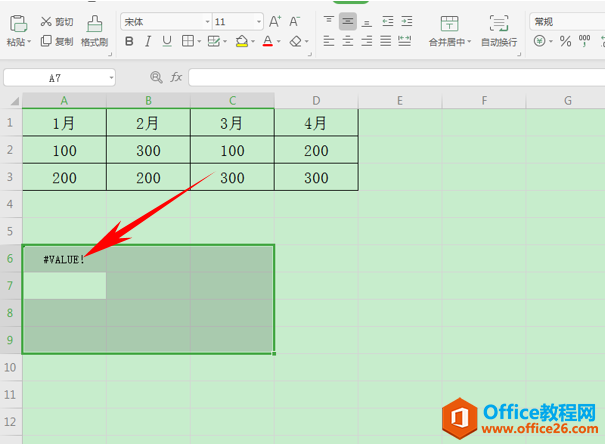Screen dimensions: 605x446
Task: Select column D header
Action: click(316, 100)
